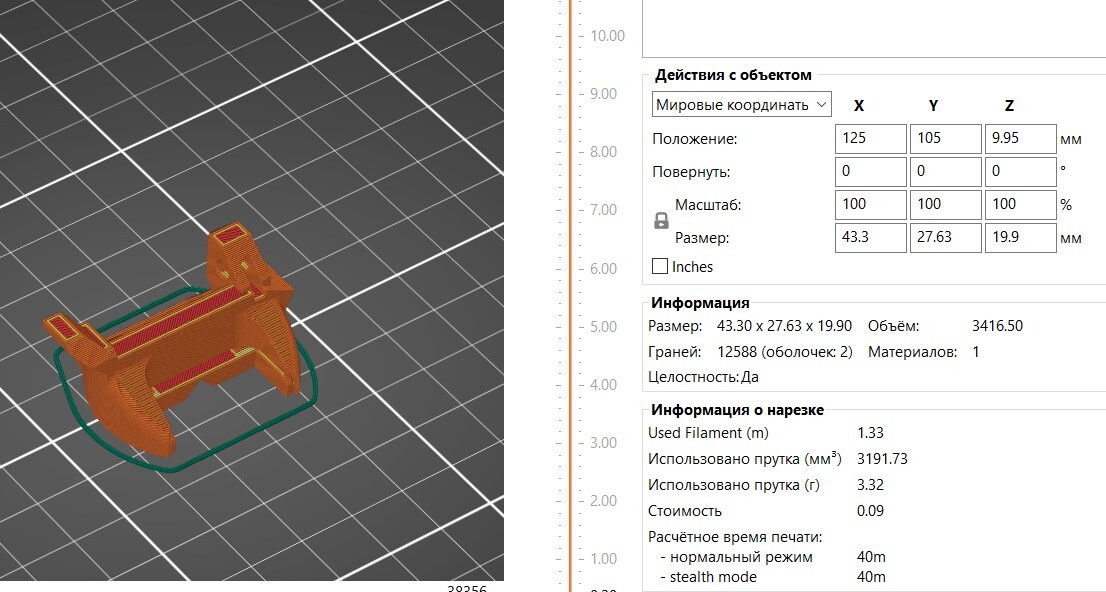
Task: Select the X position field showing 125
Action: (x=869, y=138)
